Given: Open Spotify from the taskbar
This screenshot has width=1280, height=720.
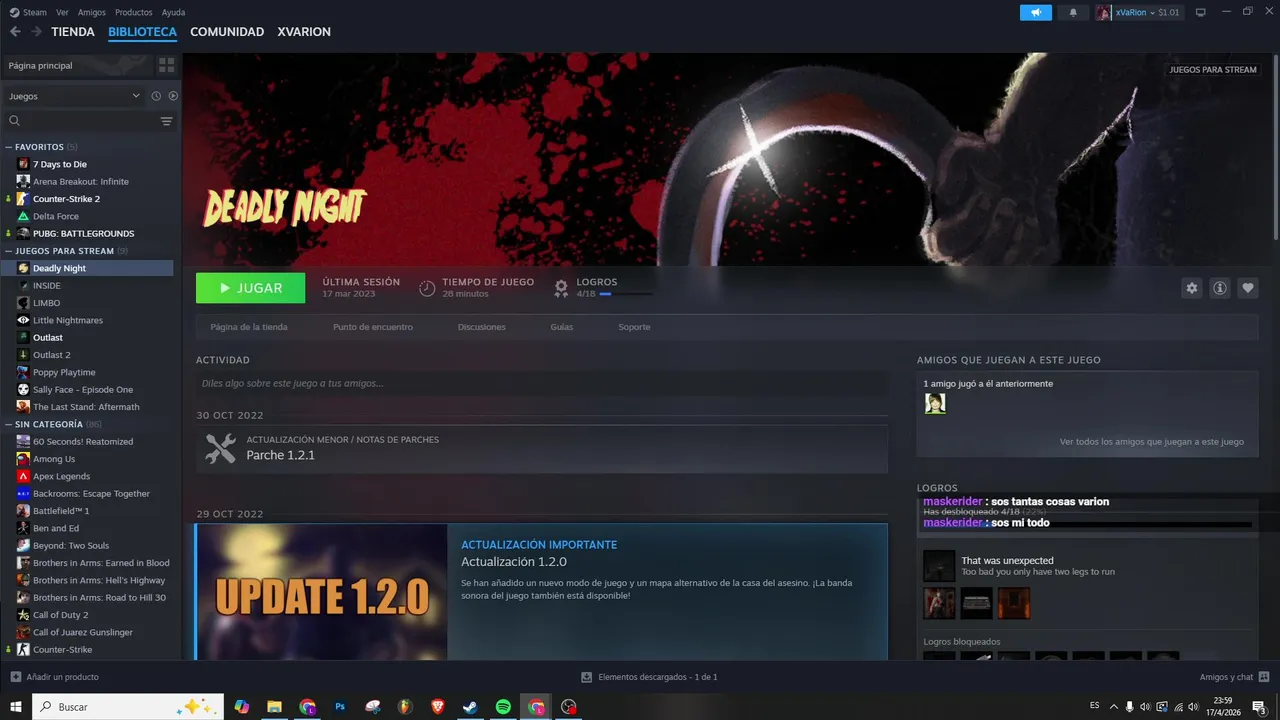Looking at the screenshot, I should point(503,707).
